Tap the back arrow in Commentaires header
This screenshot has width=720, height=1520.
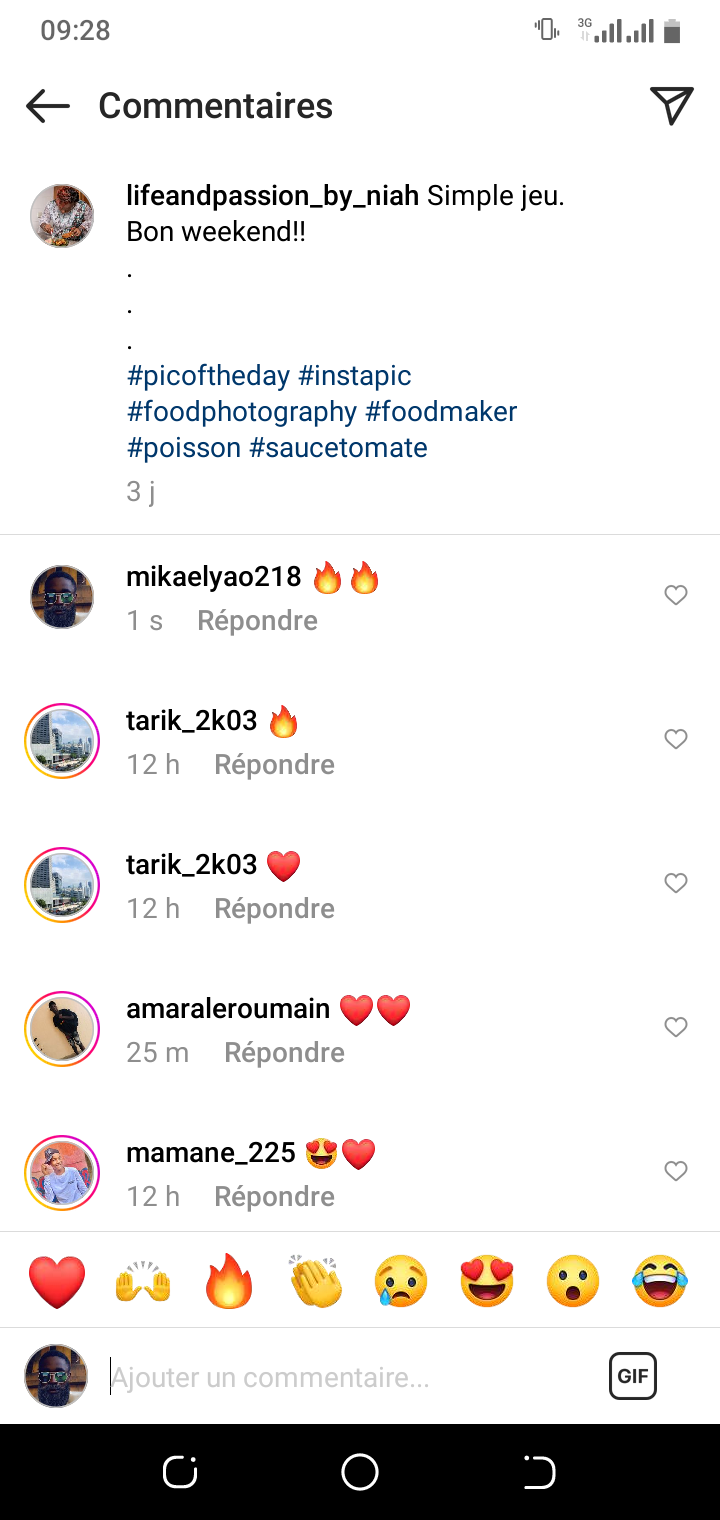[47, 106]
